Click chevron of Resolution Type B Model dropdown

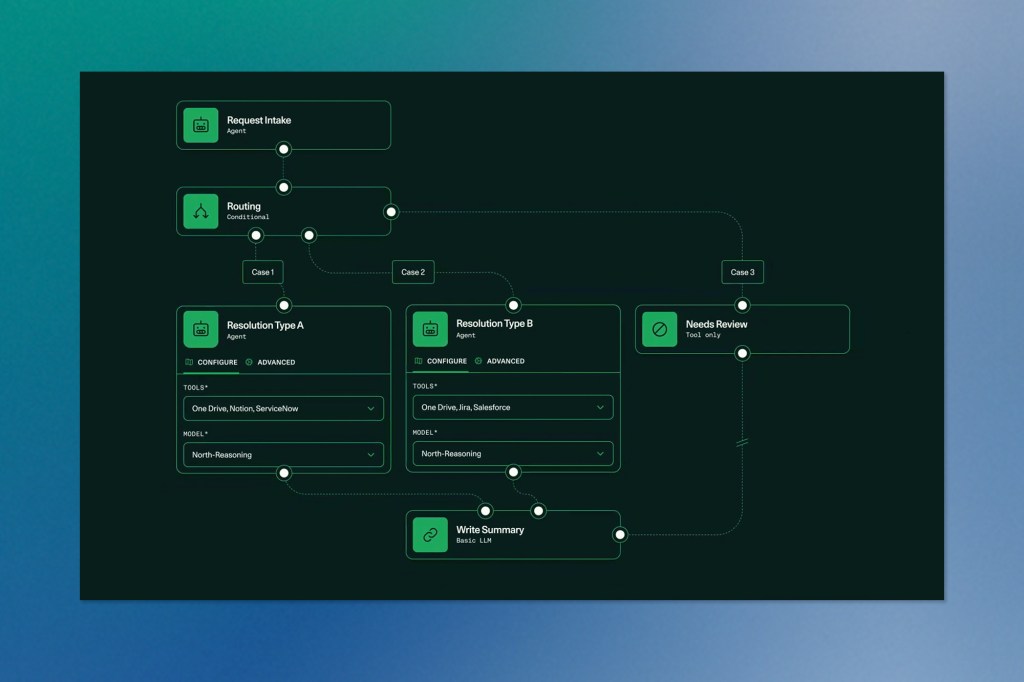[x=600, y=454]
